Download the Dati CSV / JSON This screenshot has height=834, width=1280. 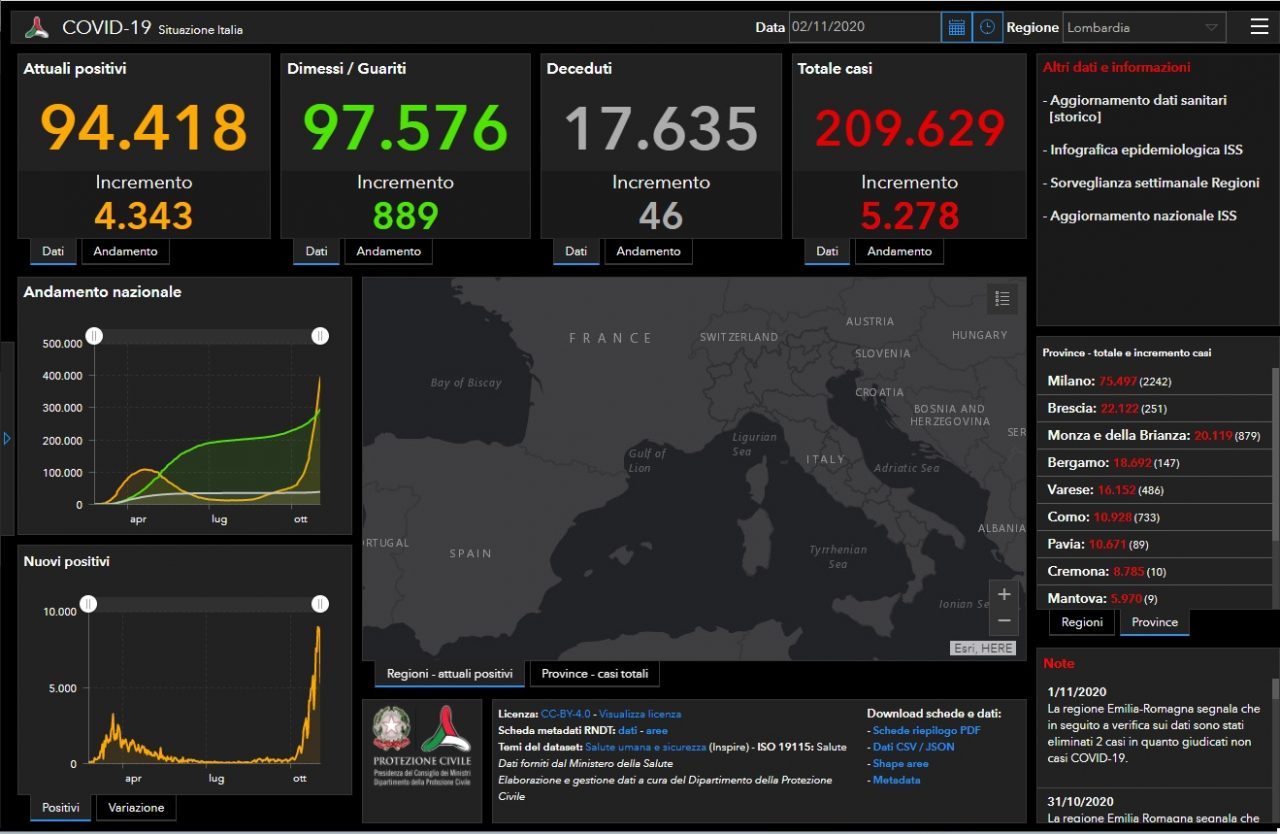(x=913, y=747)
